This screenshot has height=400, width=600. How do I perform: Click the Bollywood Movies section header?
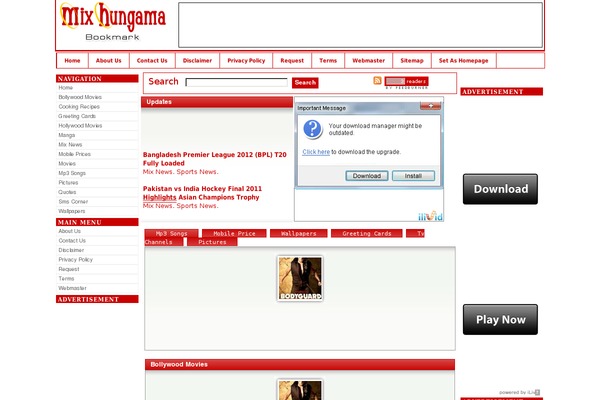pos(300,365)
